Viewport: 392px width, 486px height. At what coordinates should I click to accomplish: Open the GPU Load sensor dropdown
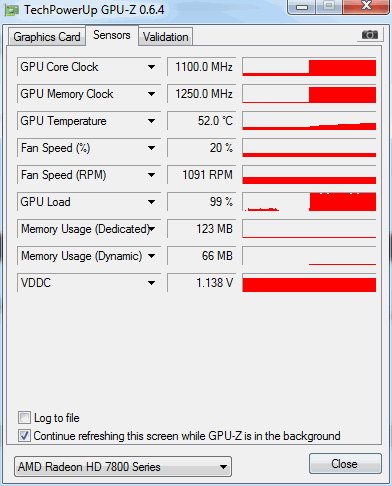[151, 202]
